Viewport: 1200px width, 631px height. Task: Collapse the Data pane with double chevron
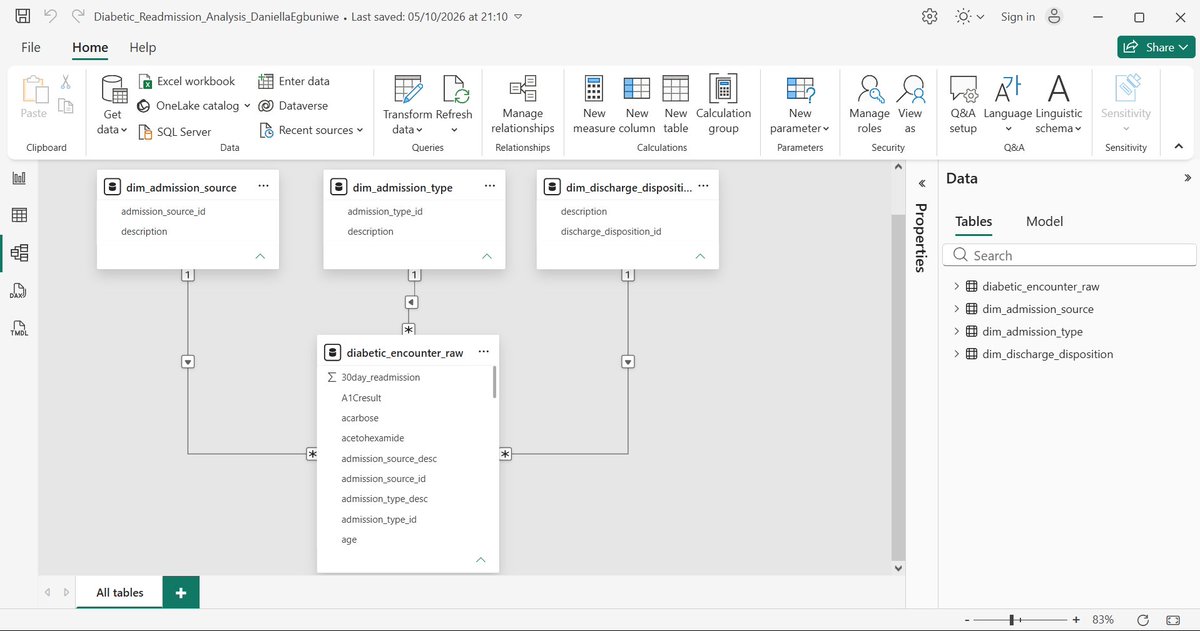(x=1187, y=178)
